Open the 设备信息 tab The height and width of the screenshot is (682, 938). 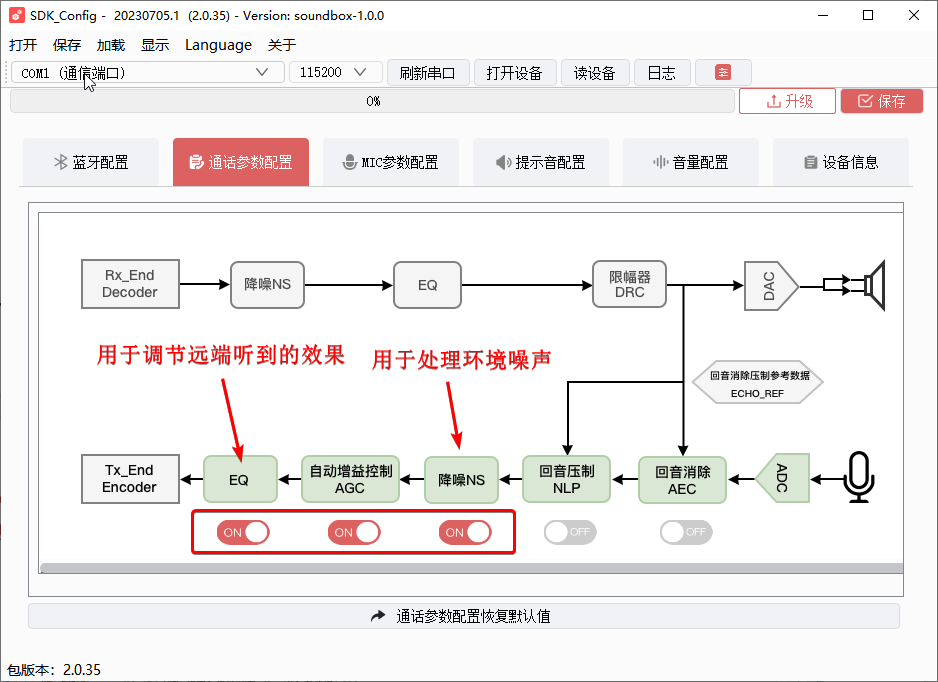click(841, 162)
